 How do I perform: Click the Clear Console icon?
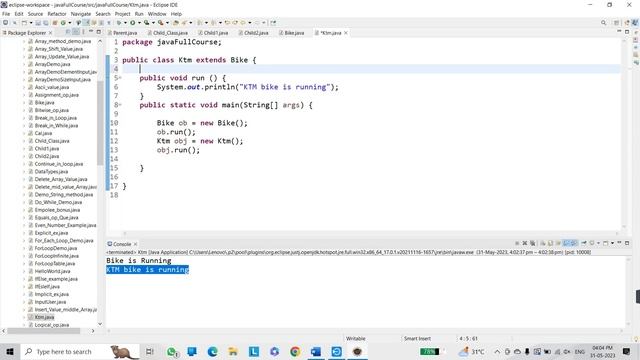pos(543,243)
